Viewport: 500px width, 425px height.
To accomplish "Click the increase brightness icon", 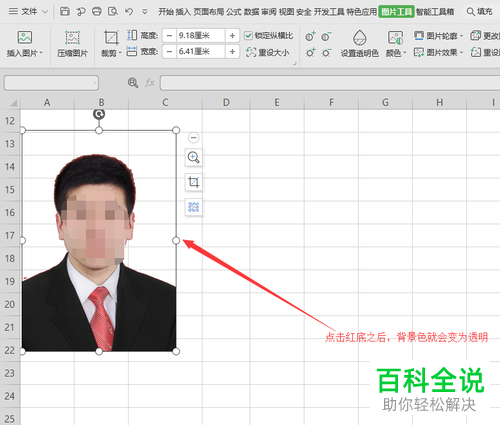I will pyautogui.click(x=310, y=53).
